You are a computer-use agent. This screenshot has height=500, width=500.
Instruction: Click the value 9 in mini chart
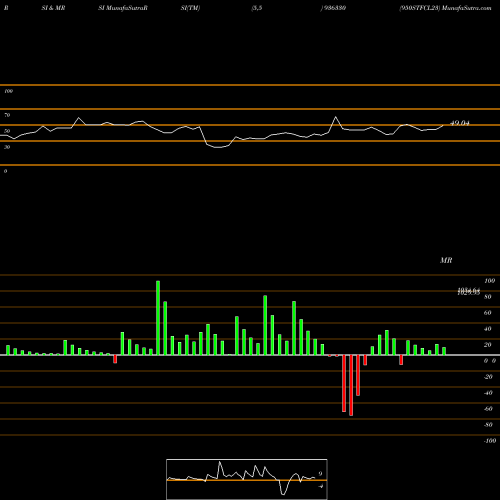point(320,474)
